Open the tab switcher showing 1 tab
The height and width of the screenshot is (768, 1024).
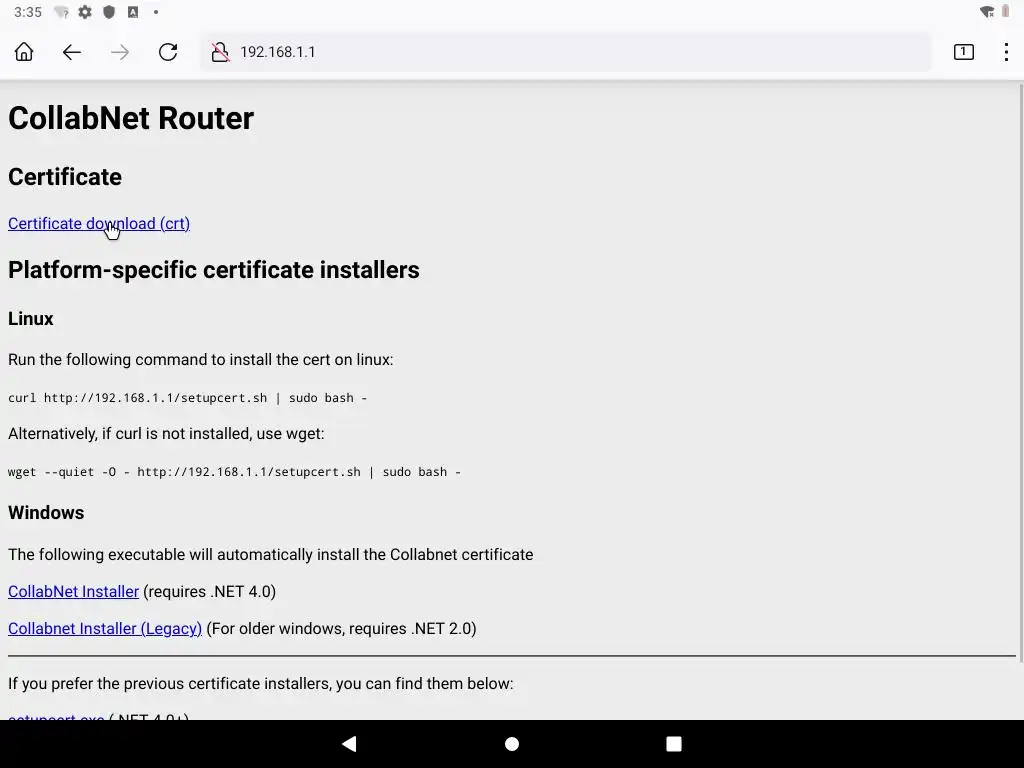pyautogui.click(x=963, y=52)
